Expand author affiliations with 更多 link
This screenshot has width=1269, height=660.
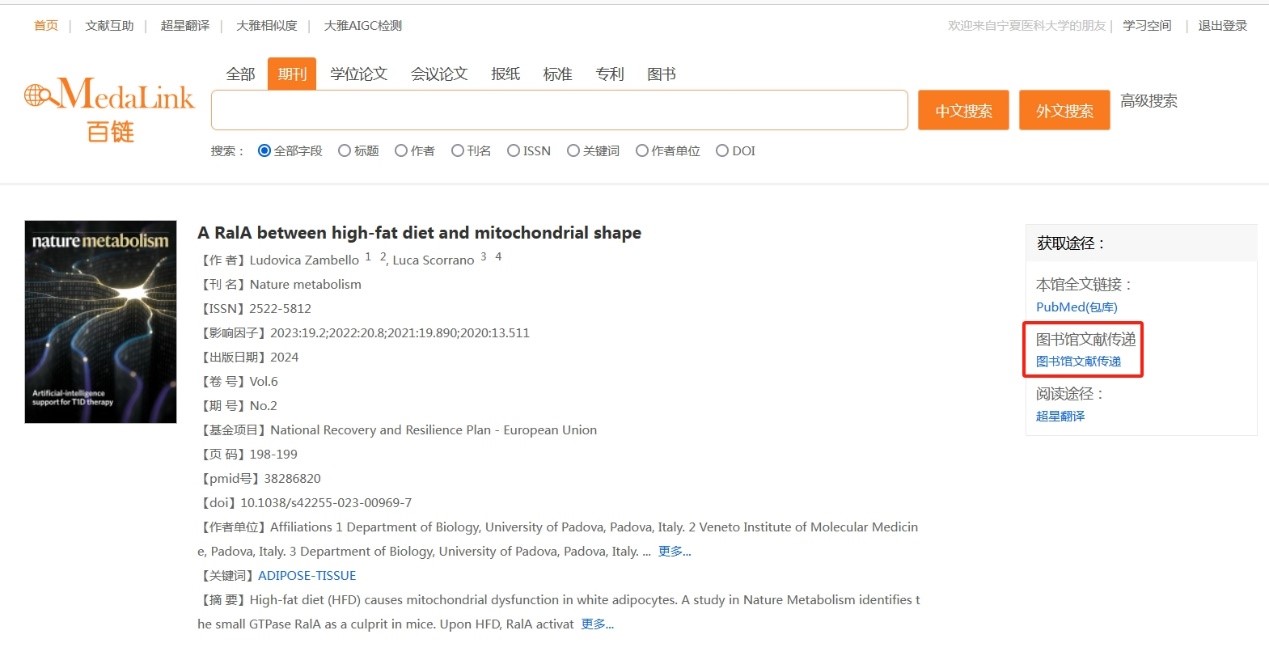674,551
